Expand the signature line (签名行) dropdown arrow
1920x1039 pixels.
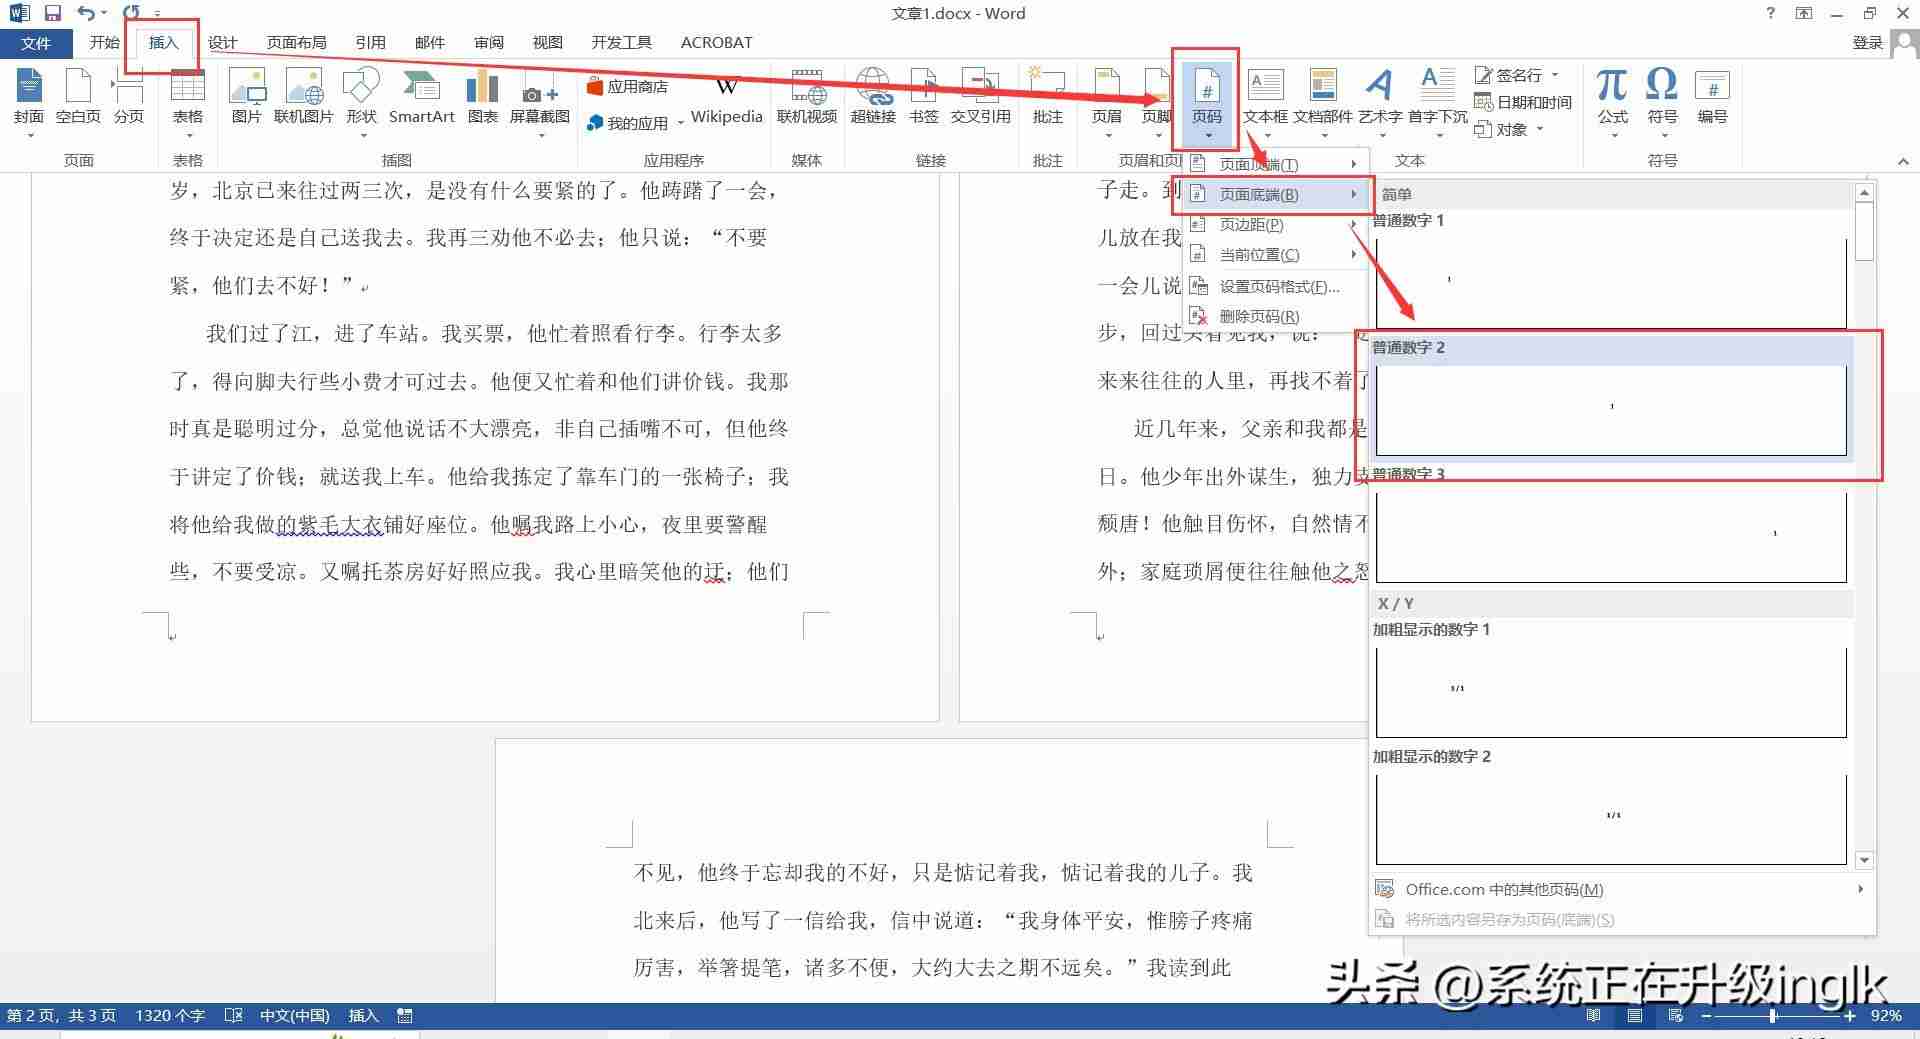point(1555,75)
